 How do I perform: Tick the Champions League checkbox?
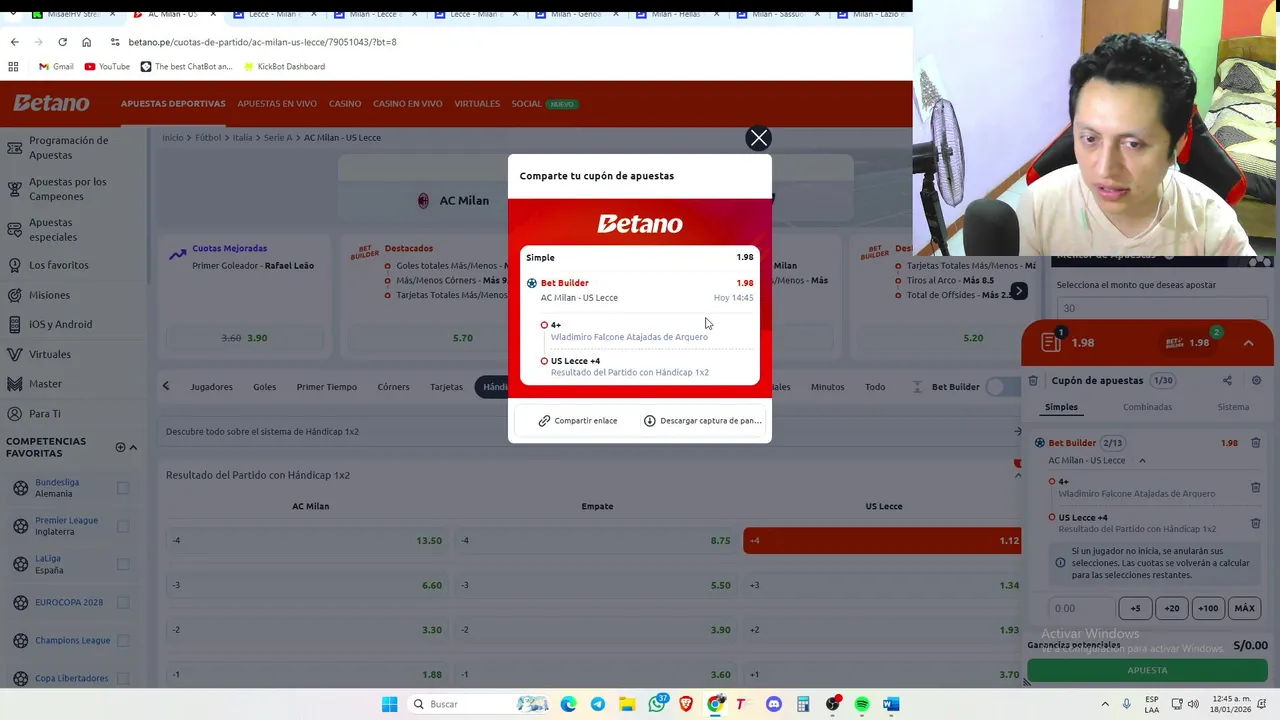[123, 641]
